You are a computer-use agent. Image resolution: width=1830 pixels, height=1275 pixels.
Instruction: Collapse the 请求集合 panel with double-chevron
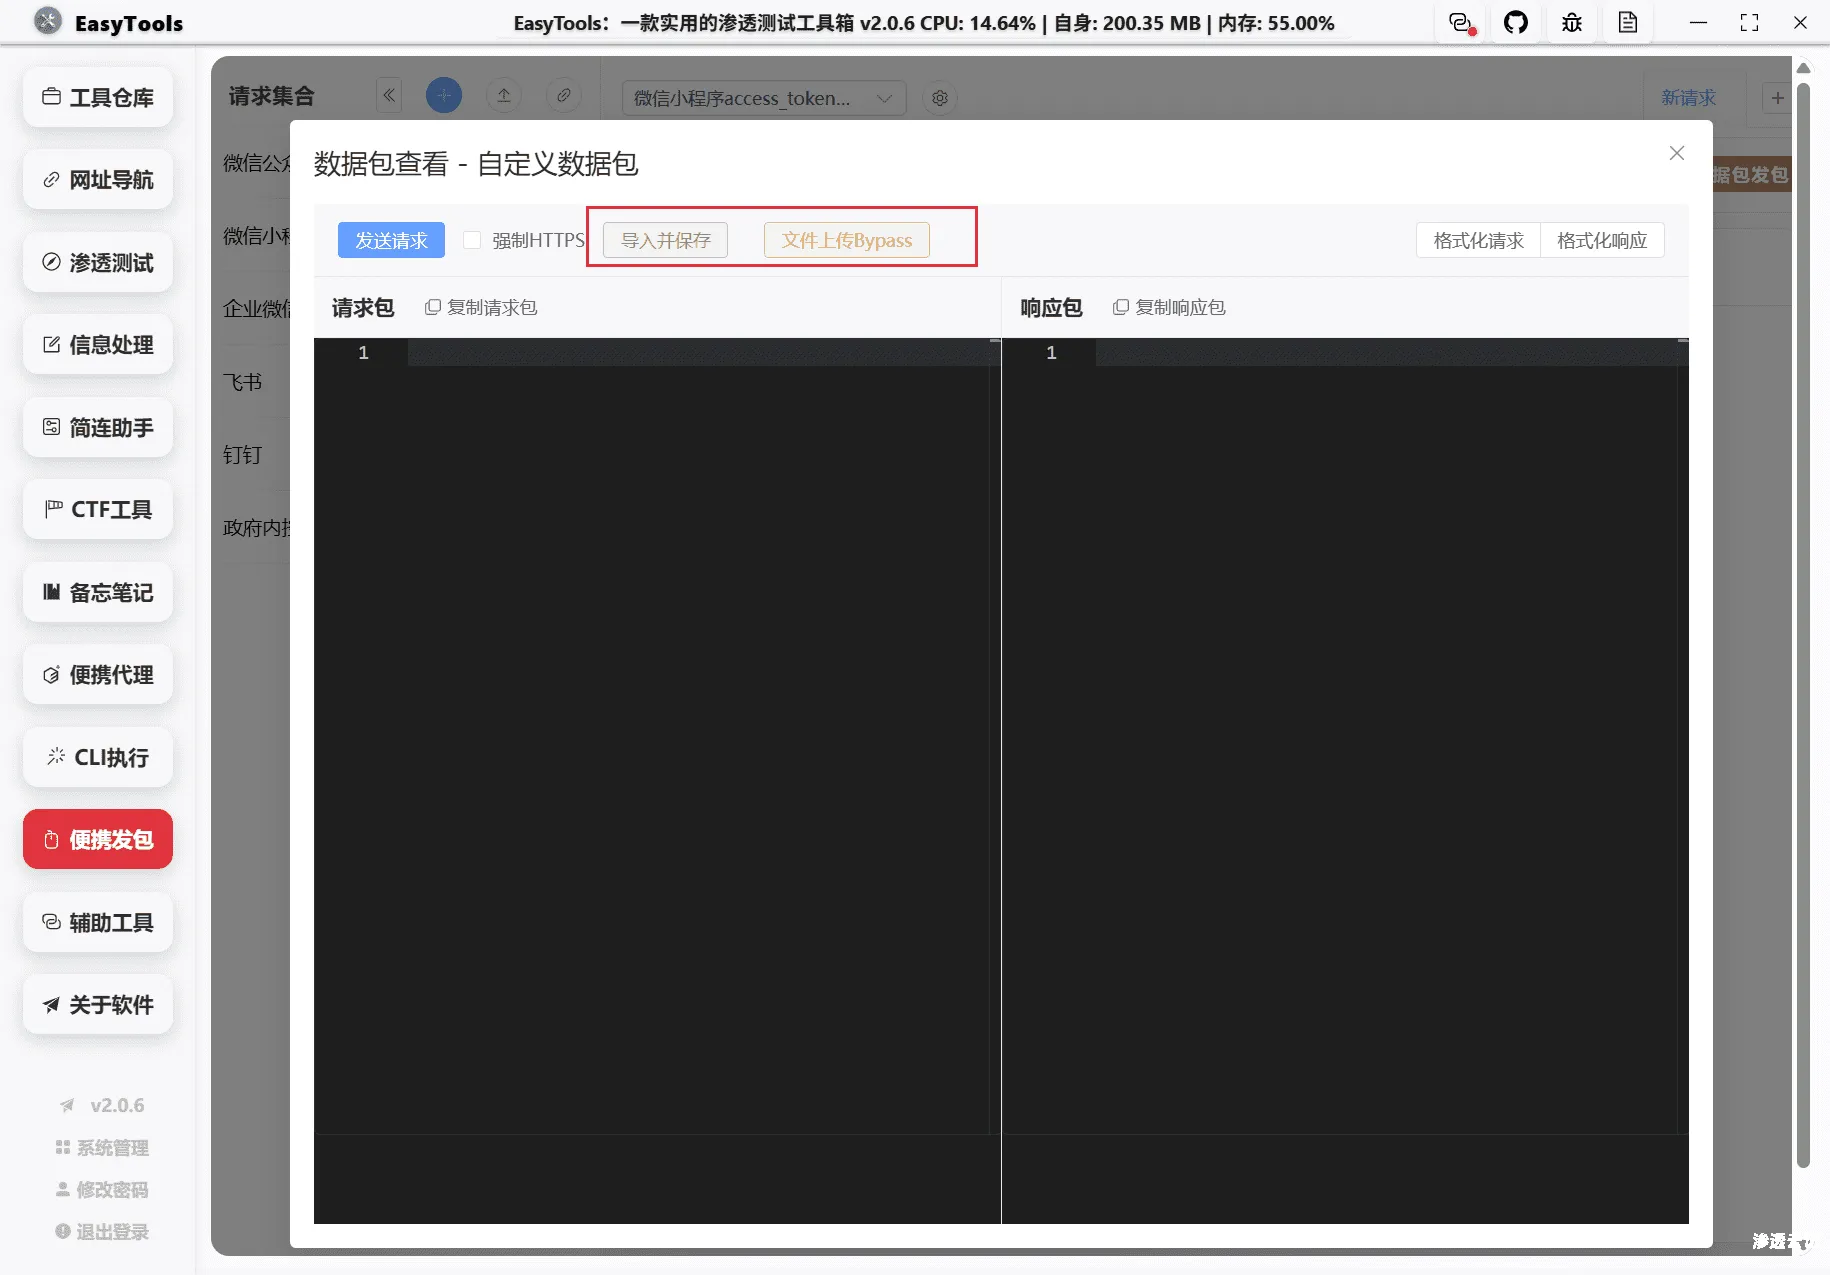coord(389,95)
